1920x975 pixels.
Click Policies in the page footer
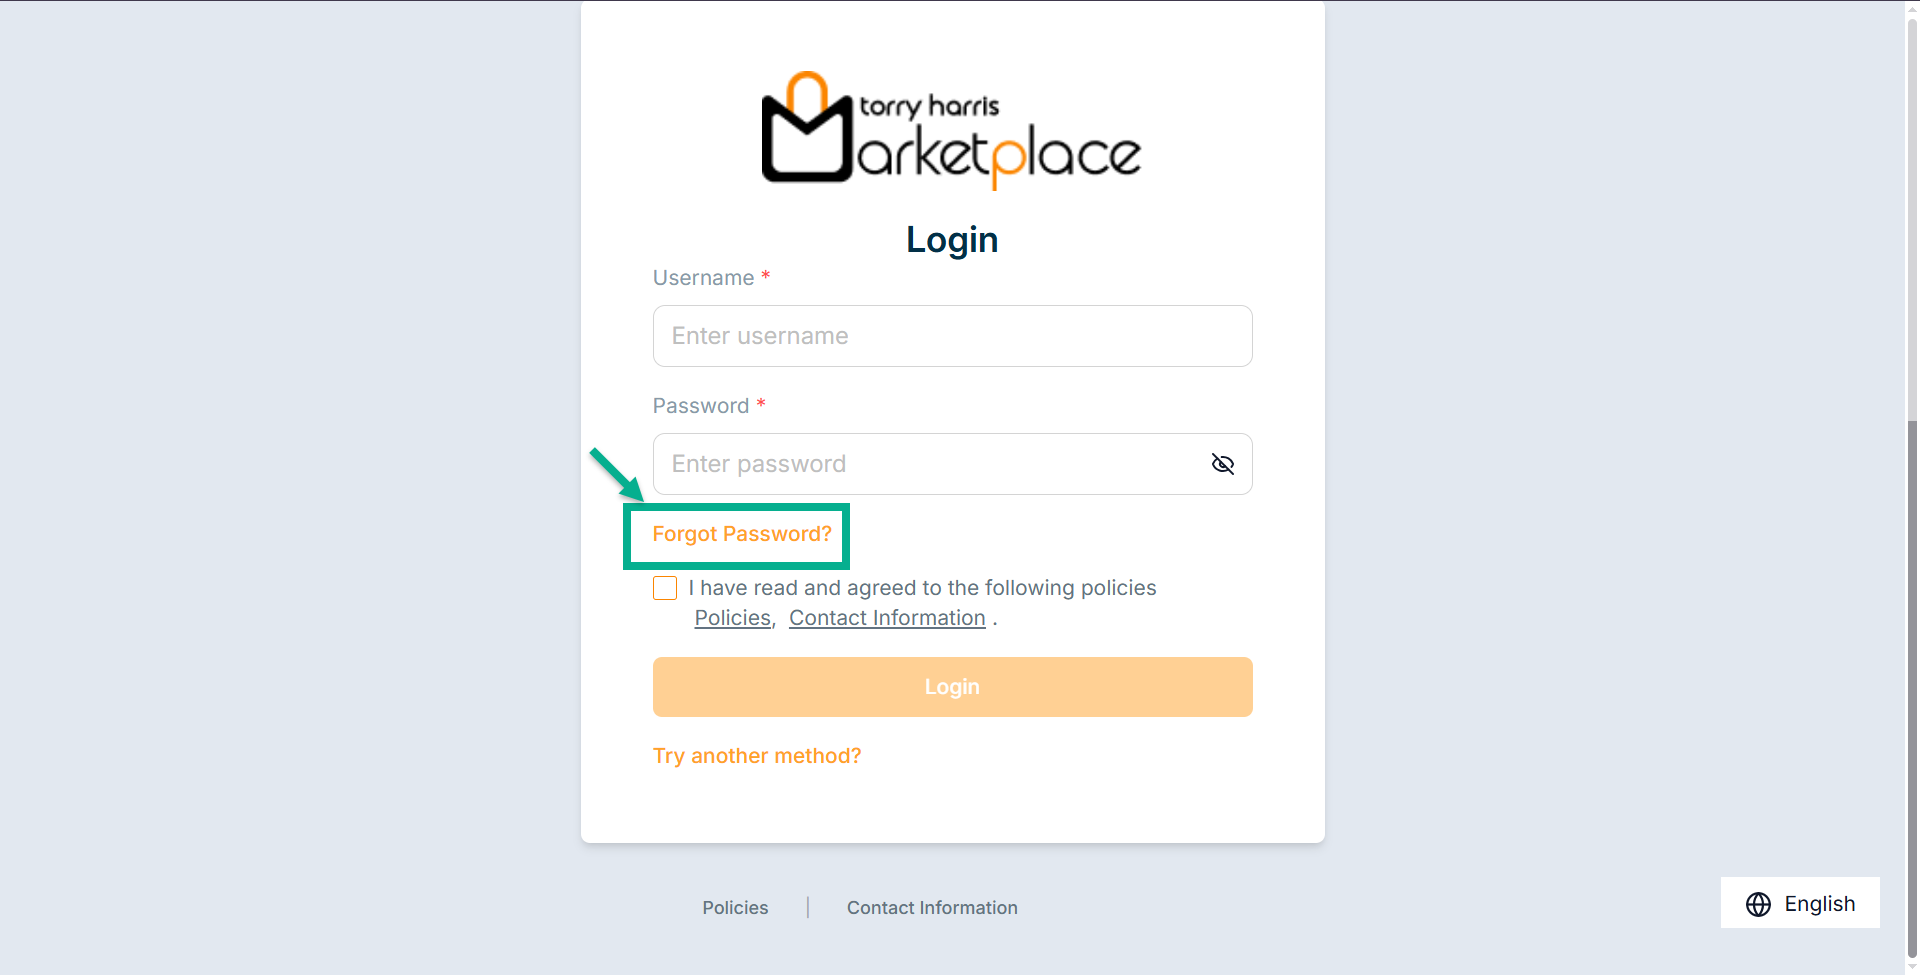pos(735,908)
